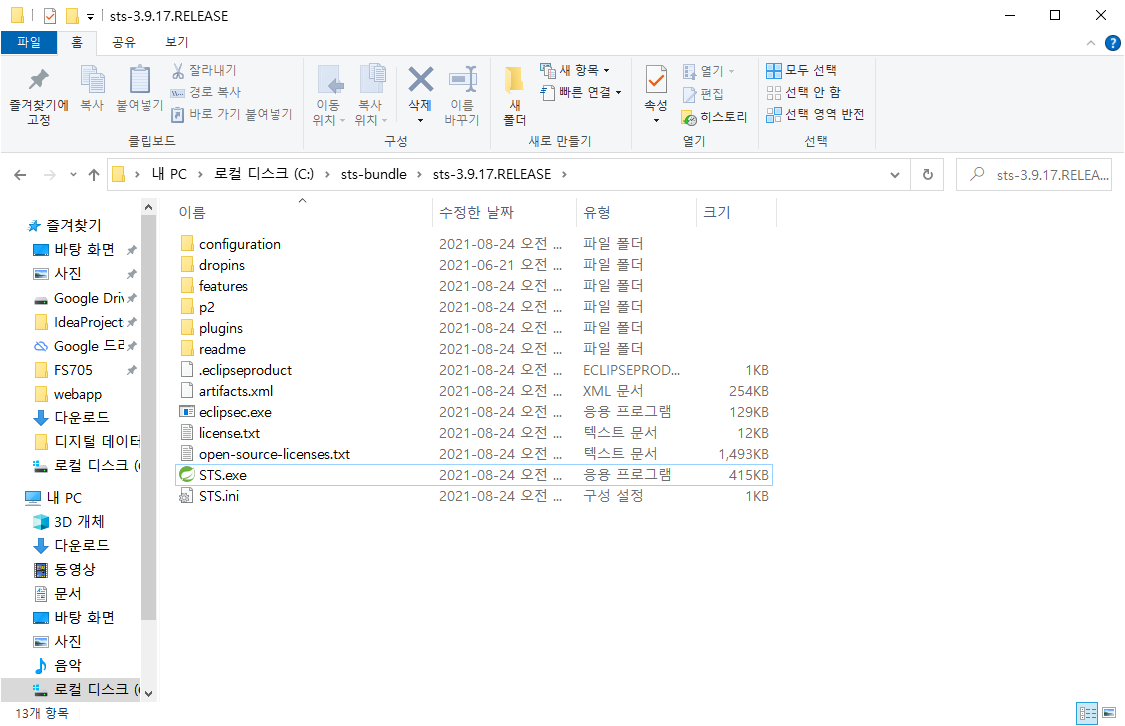The height and width of the screenshot is (726, 1125).
Task: Click the search box for sts-3.9.17.RELEASE
Action: click(x=1034, y=174)
